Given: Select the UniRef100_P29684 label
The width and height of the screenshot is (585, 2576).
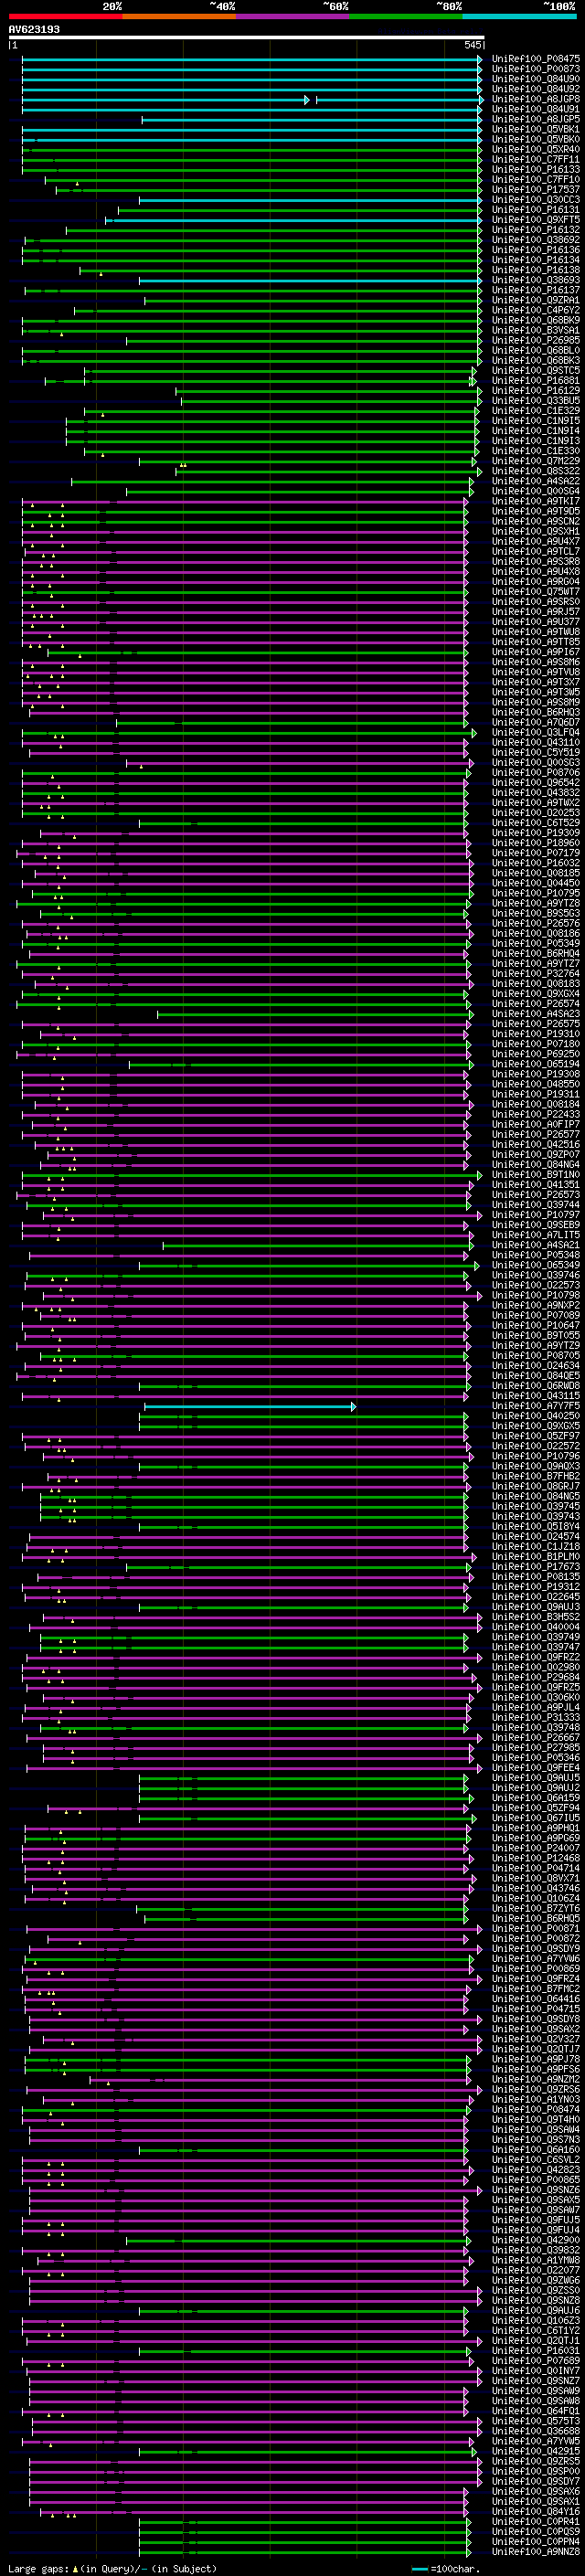Looking at the screenshot, I should 535,1678.
